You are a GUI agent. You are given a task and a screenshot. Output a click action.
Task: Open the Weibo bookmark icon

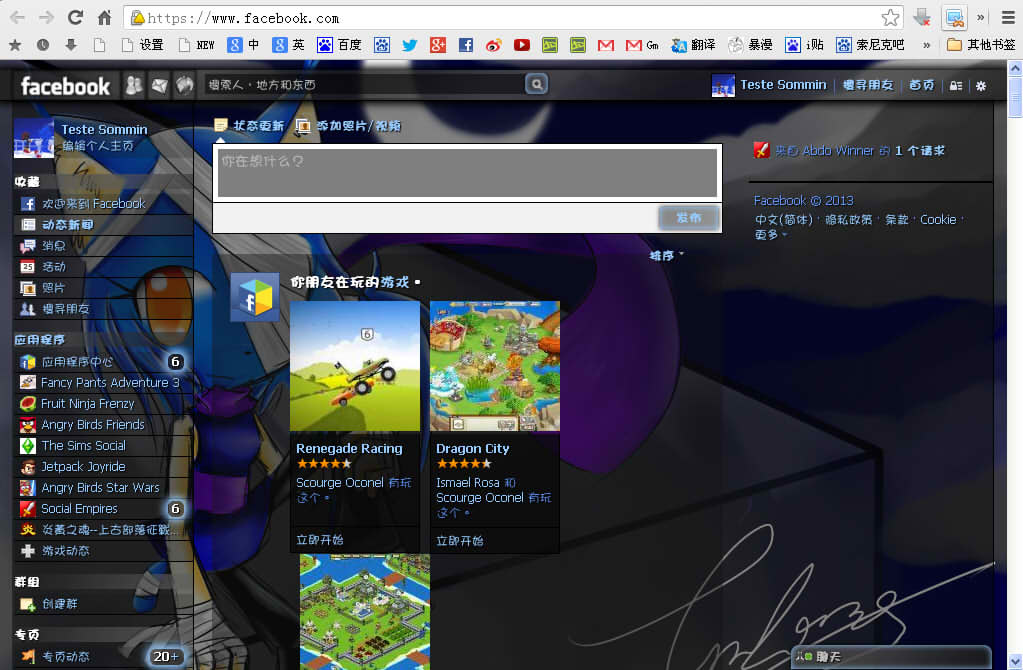[494, 45]
